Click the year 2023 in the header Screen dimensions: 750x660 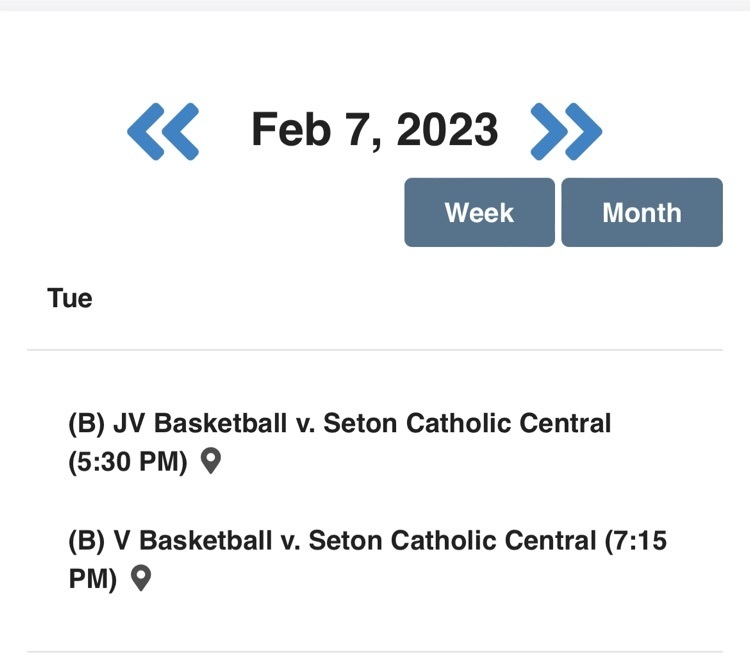point(447,129)
